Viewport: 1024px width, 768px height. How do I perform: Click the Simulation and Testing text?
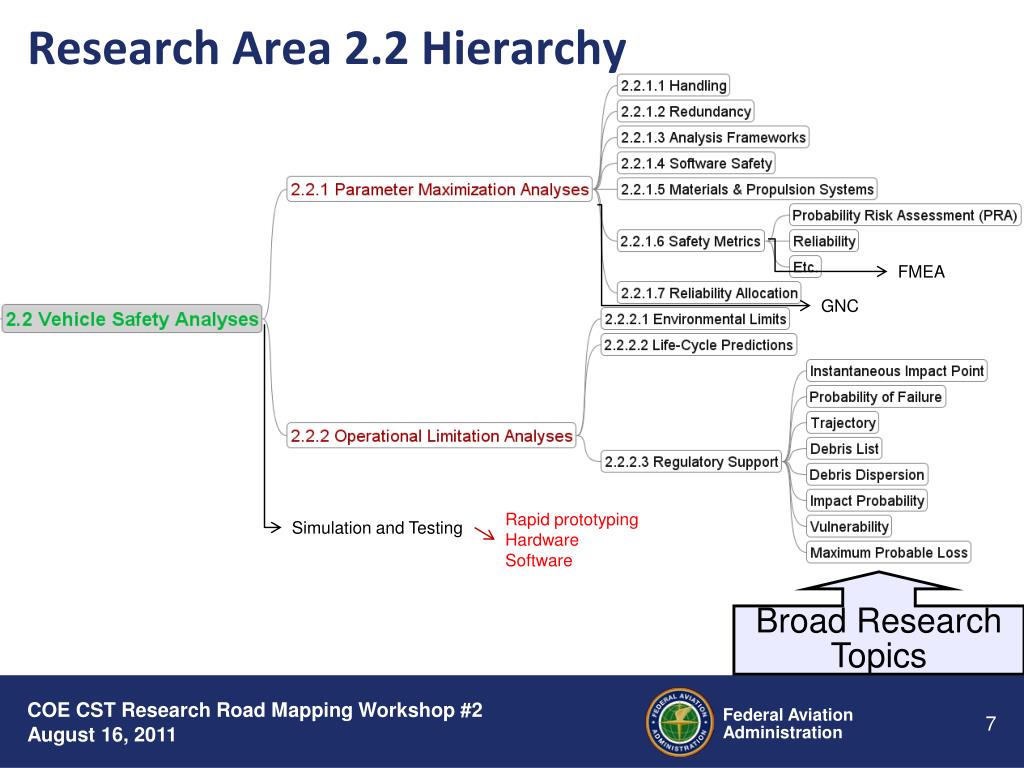tap(377, 528)
